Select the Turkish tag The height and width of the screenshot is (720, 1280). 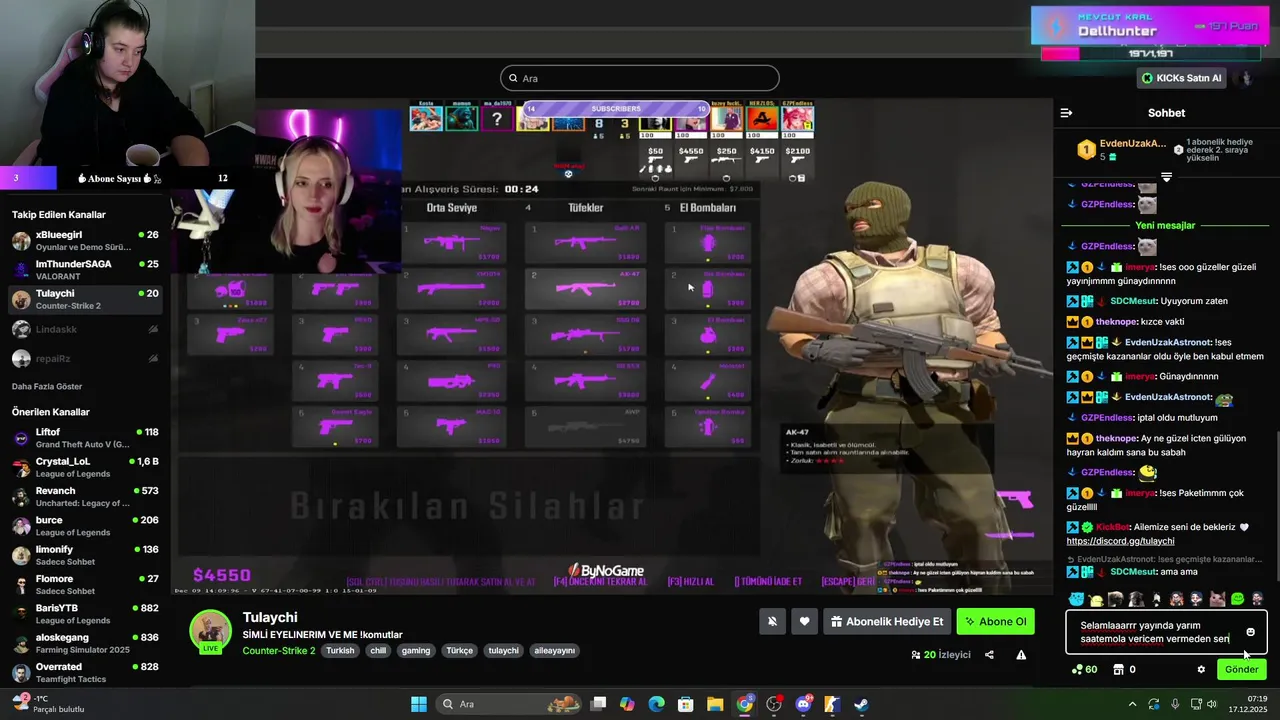[x=340, y=650]
